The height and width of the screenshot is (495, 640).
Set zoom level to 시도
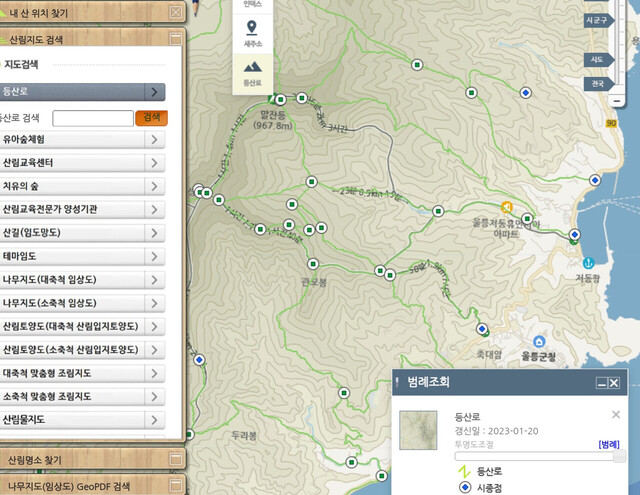598,60
